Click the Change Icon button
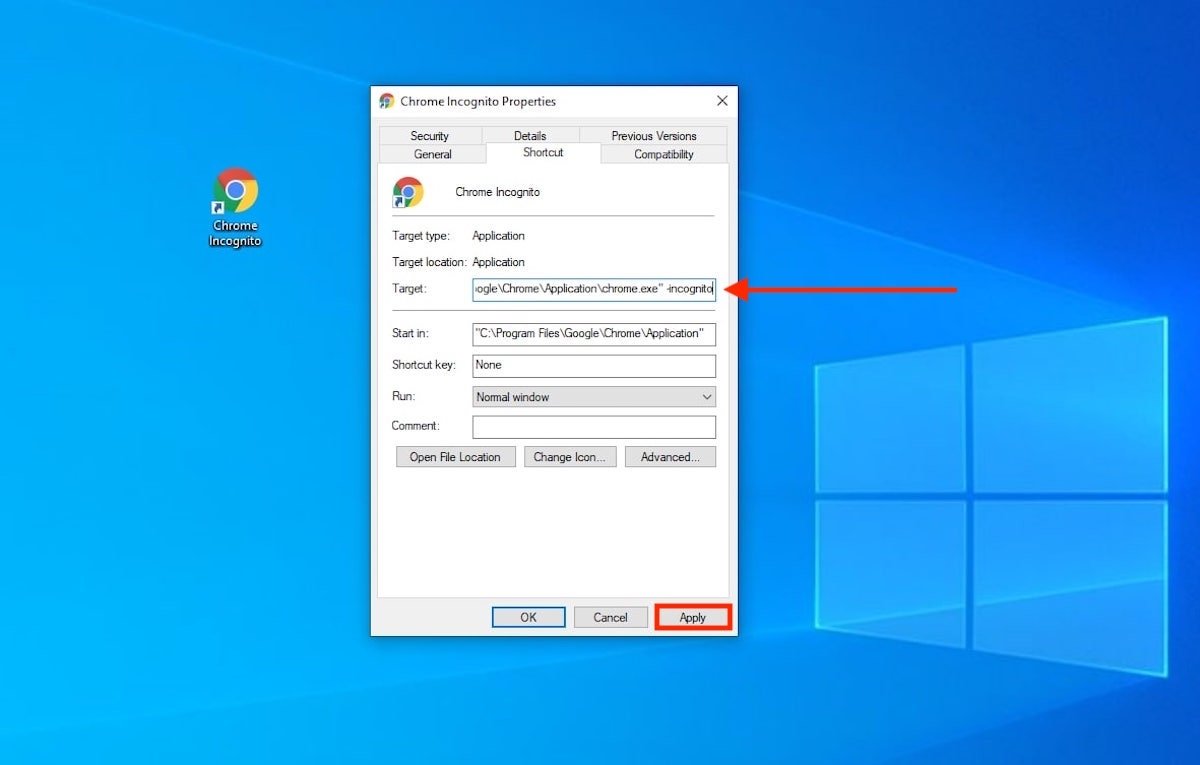 click(x=569, y=457)
